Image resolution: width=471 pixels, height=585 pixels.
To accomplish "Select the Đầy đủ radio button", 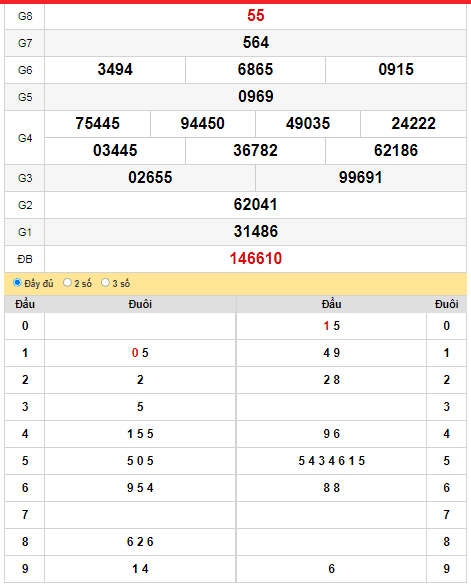I will (x=17, y=283).
